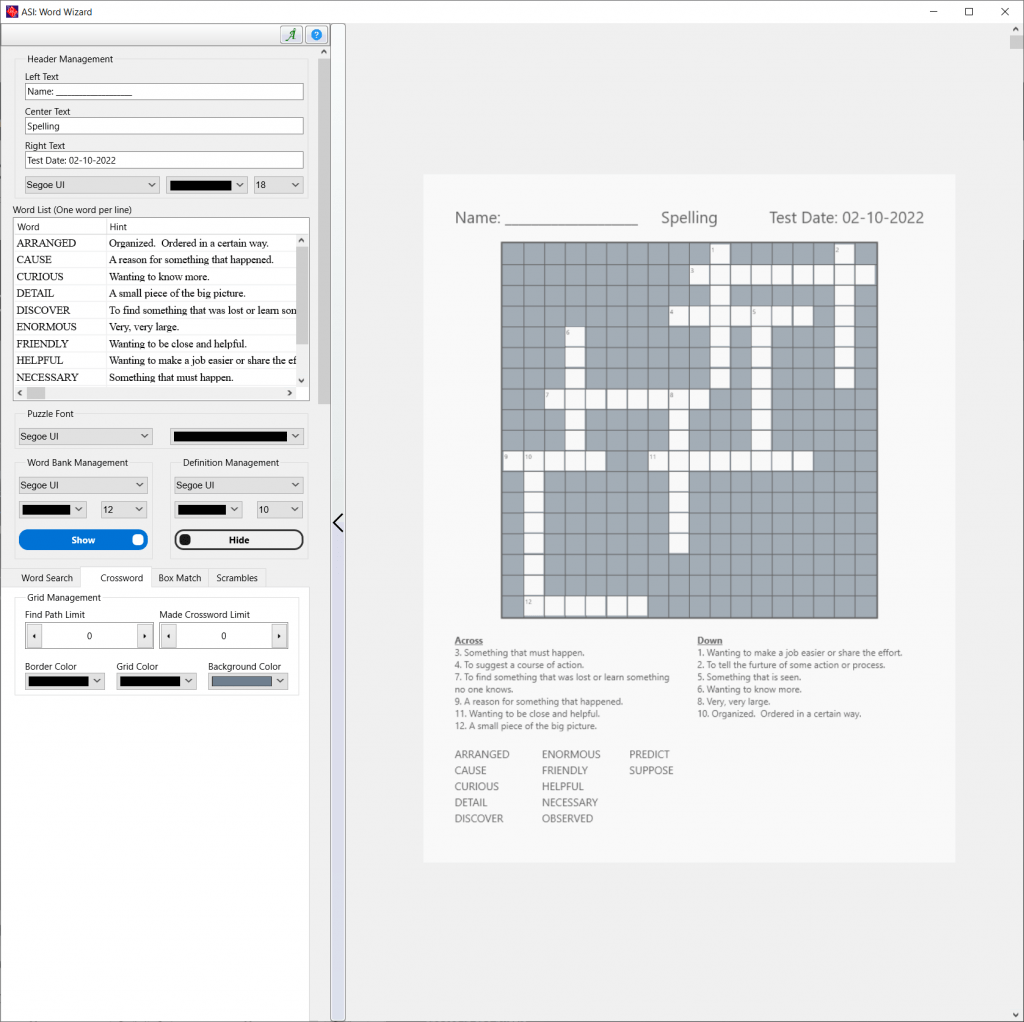
Task: Open the Border Color swatch dropdown
Action: click(64, 680)
